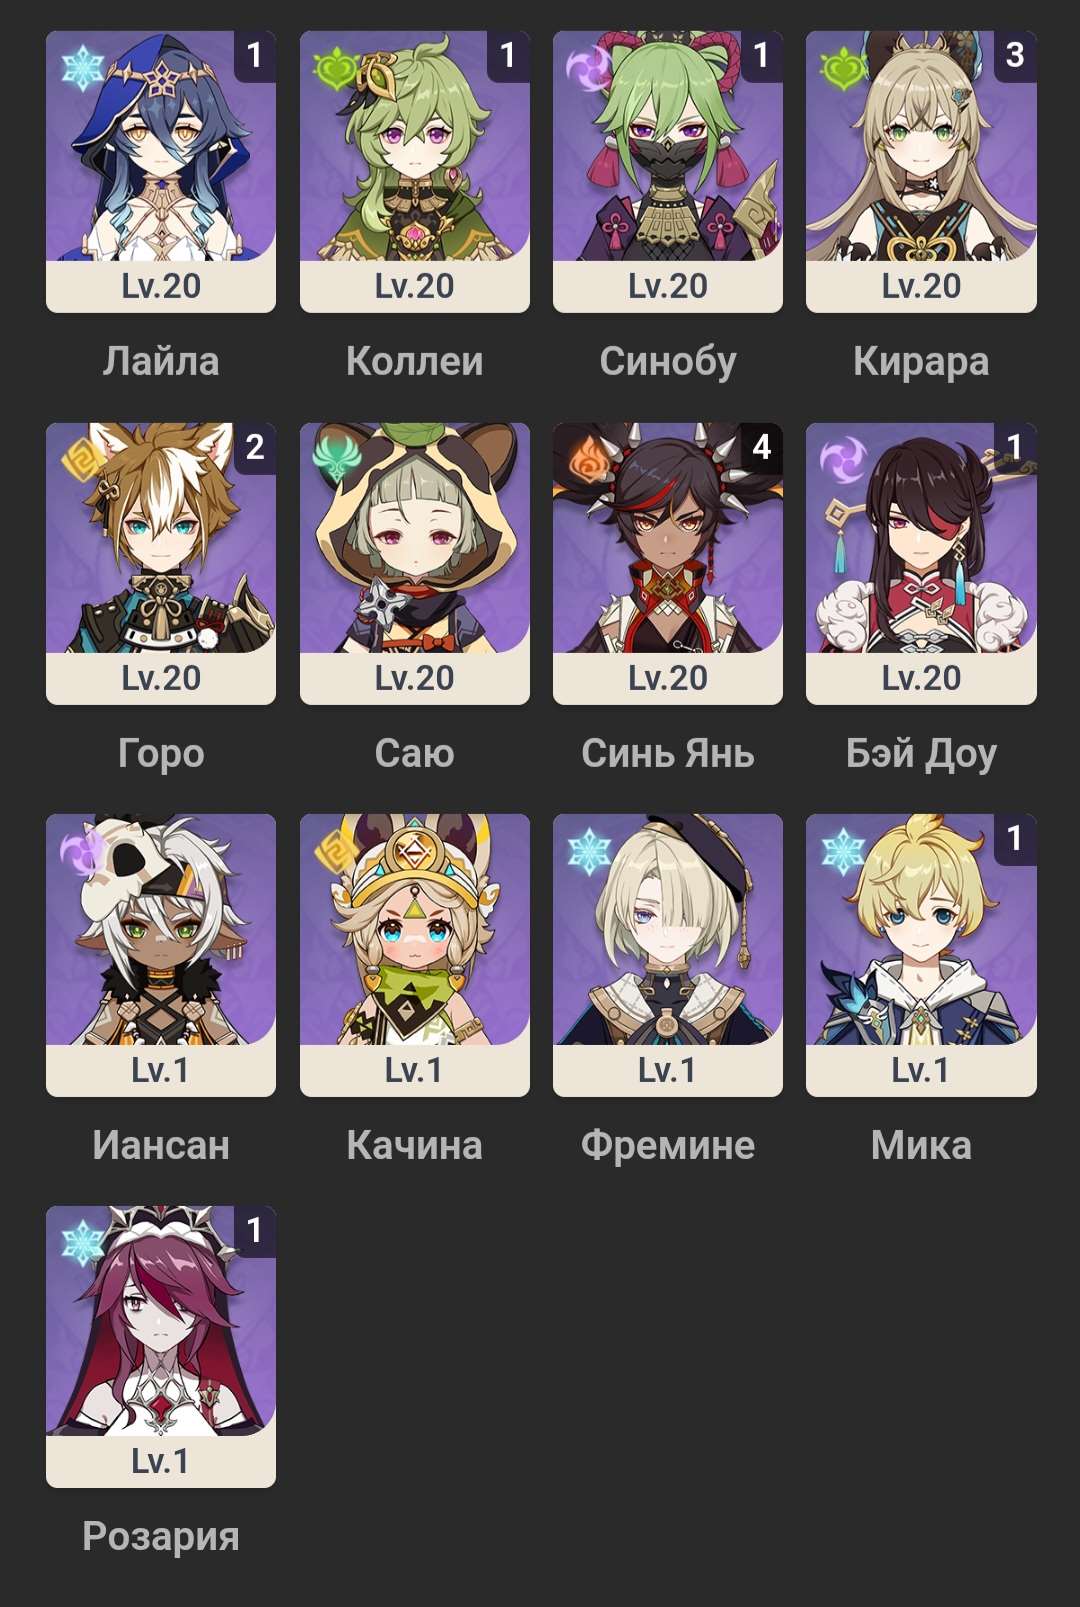Click the Cryo snowflake icon on Лайла's card

82,69
